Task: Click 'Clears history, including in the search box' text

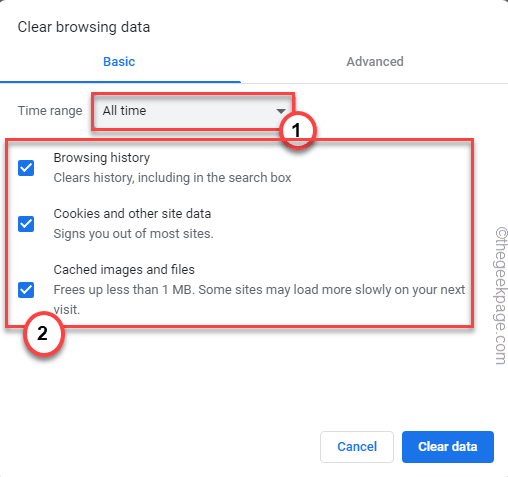Action: 172,178
